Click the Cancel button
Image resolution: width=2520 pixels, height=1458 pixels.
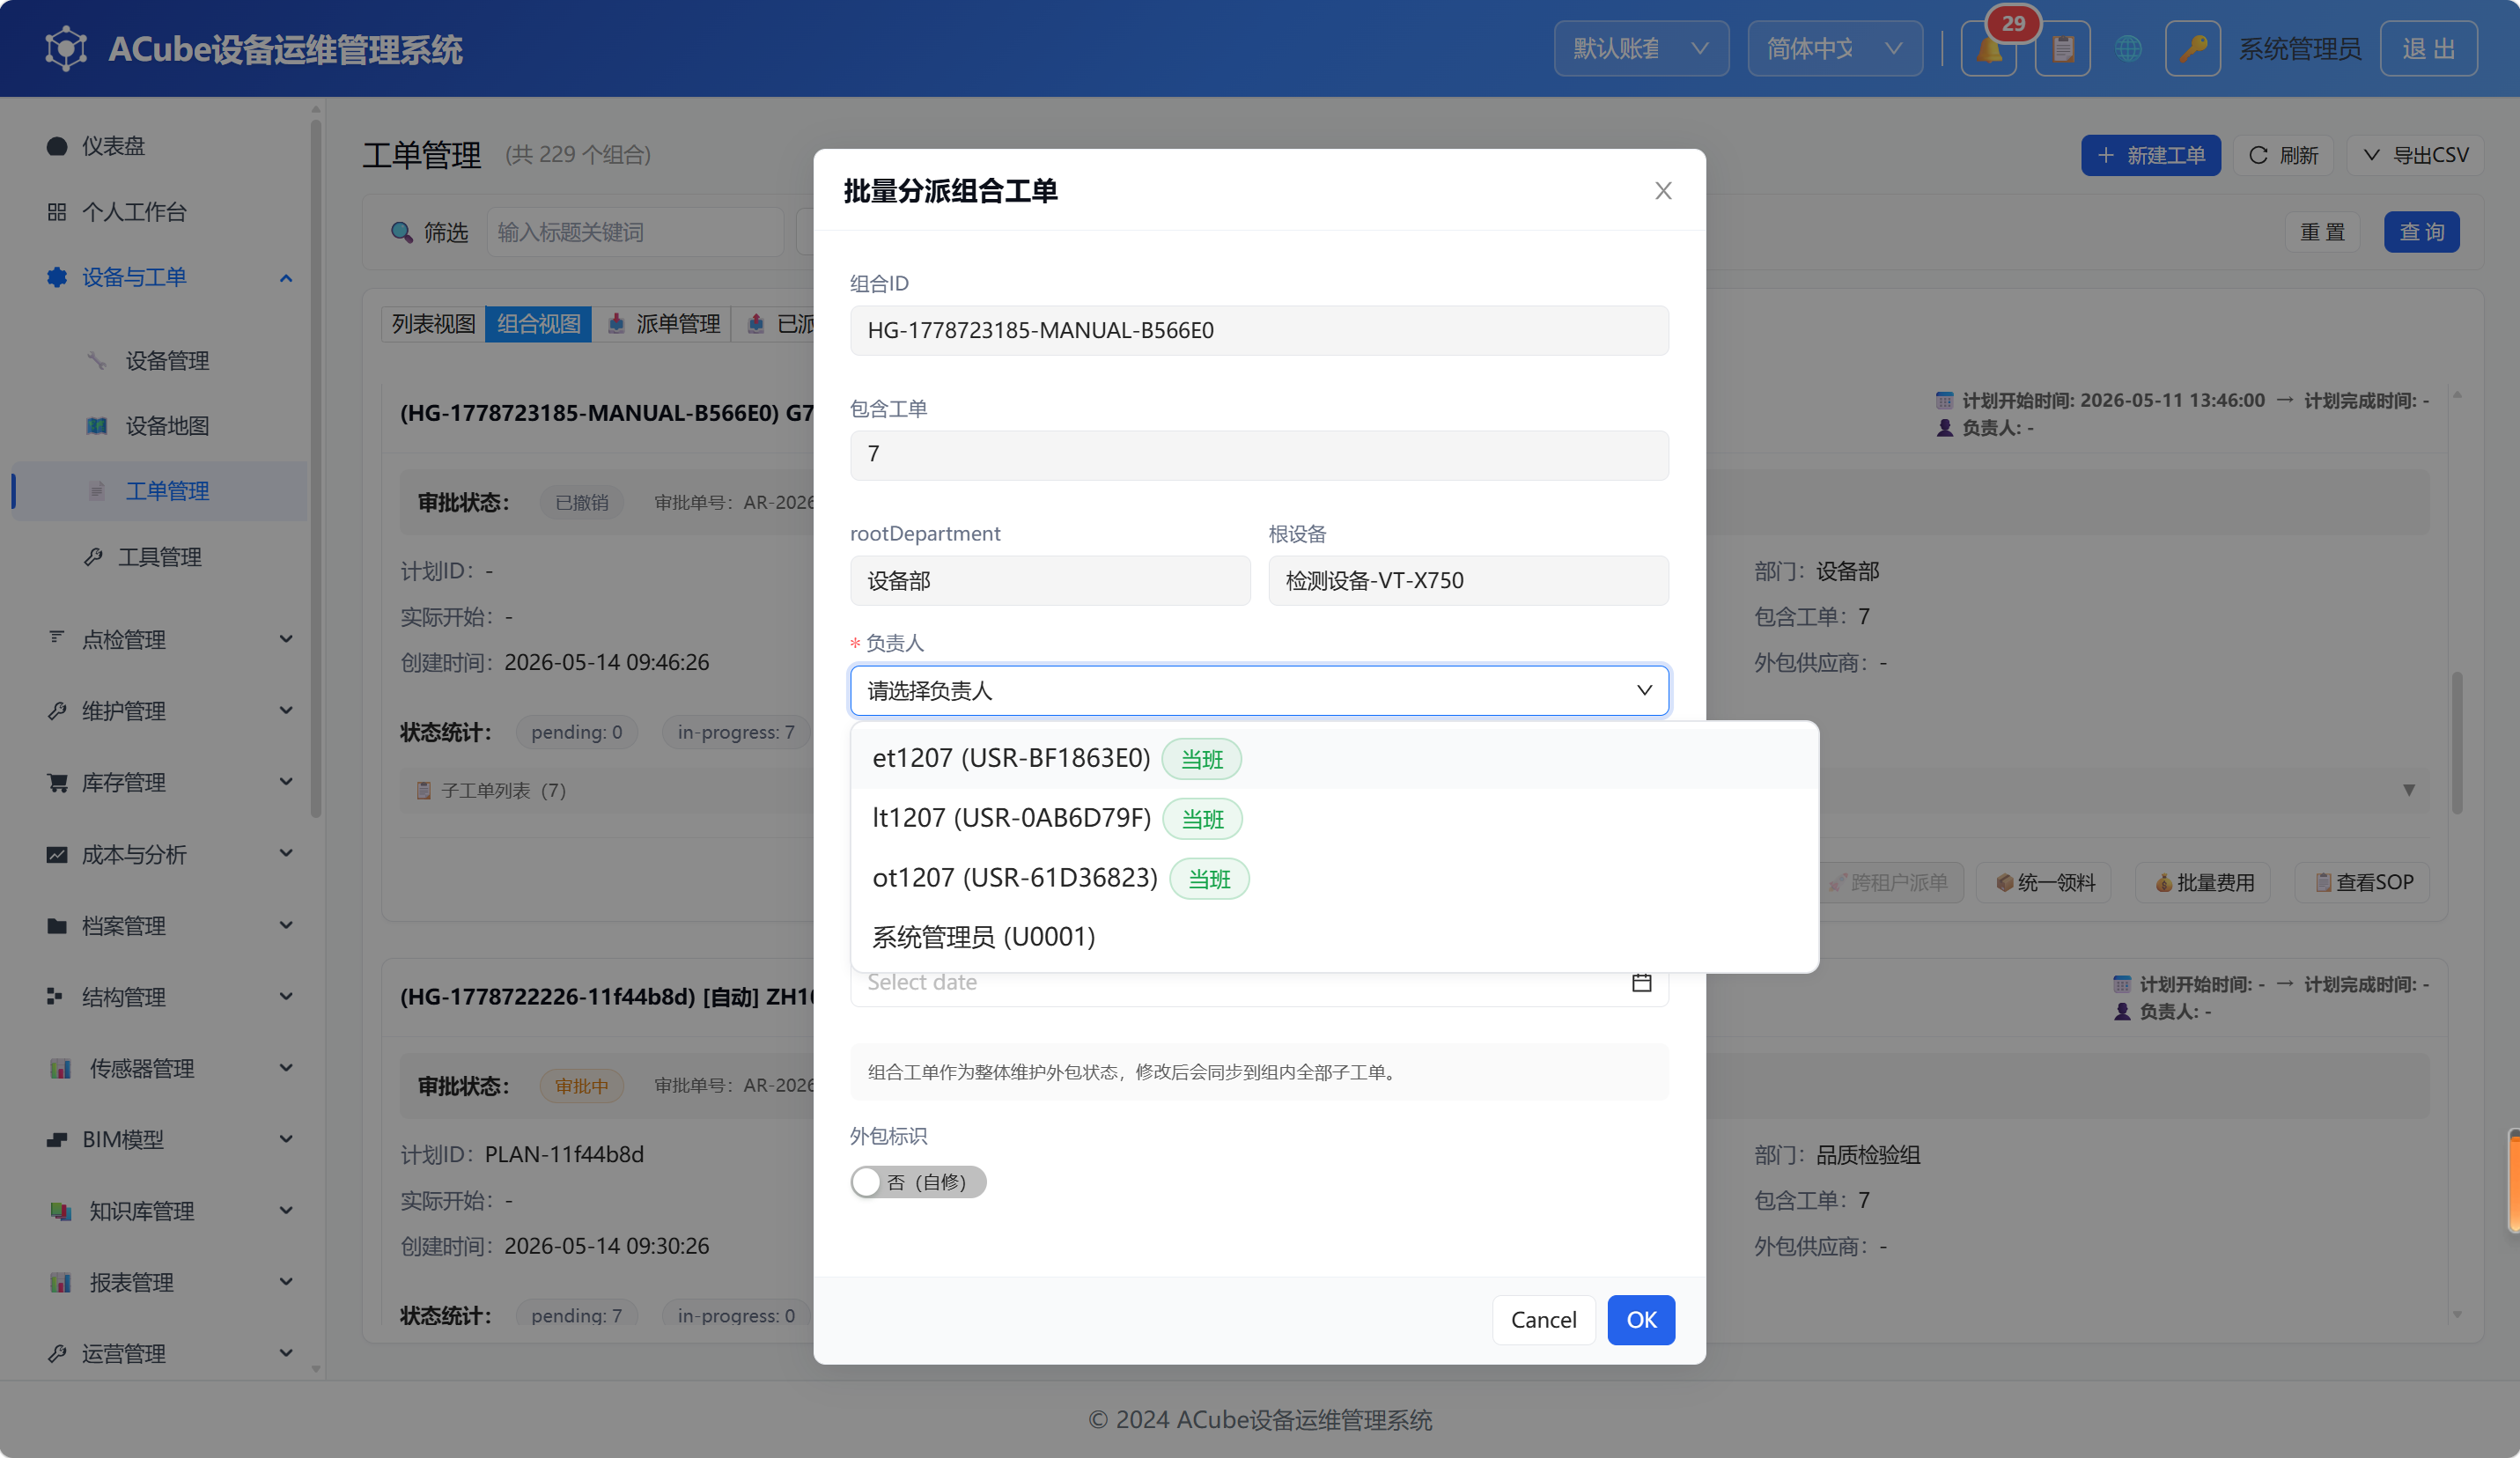(x=1543, y=1320)
